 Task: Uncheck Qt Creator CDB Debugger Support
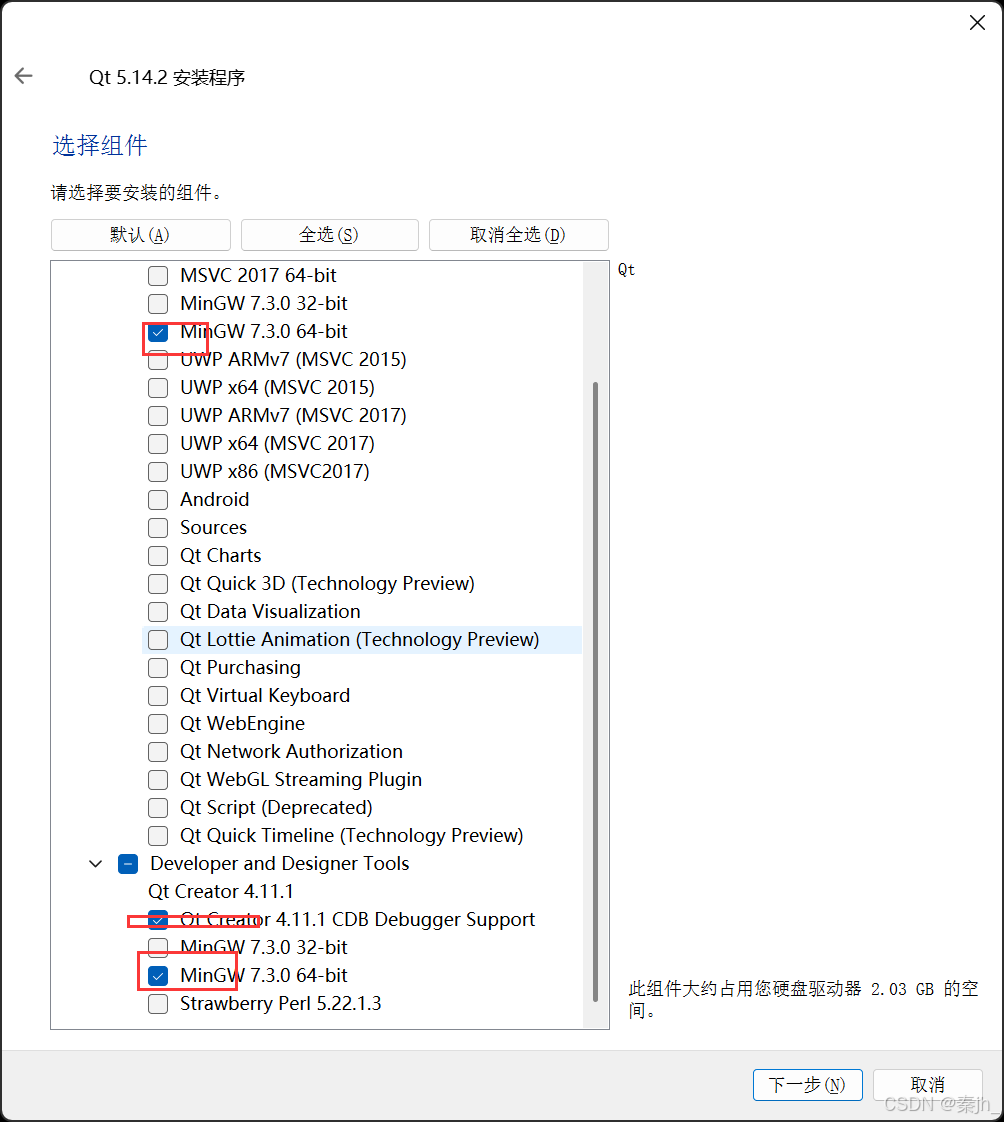(157, 919)
